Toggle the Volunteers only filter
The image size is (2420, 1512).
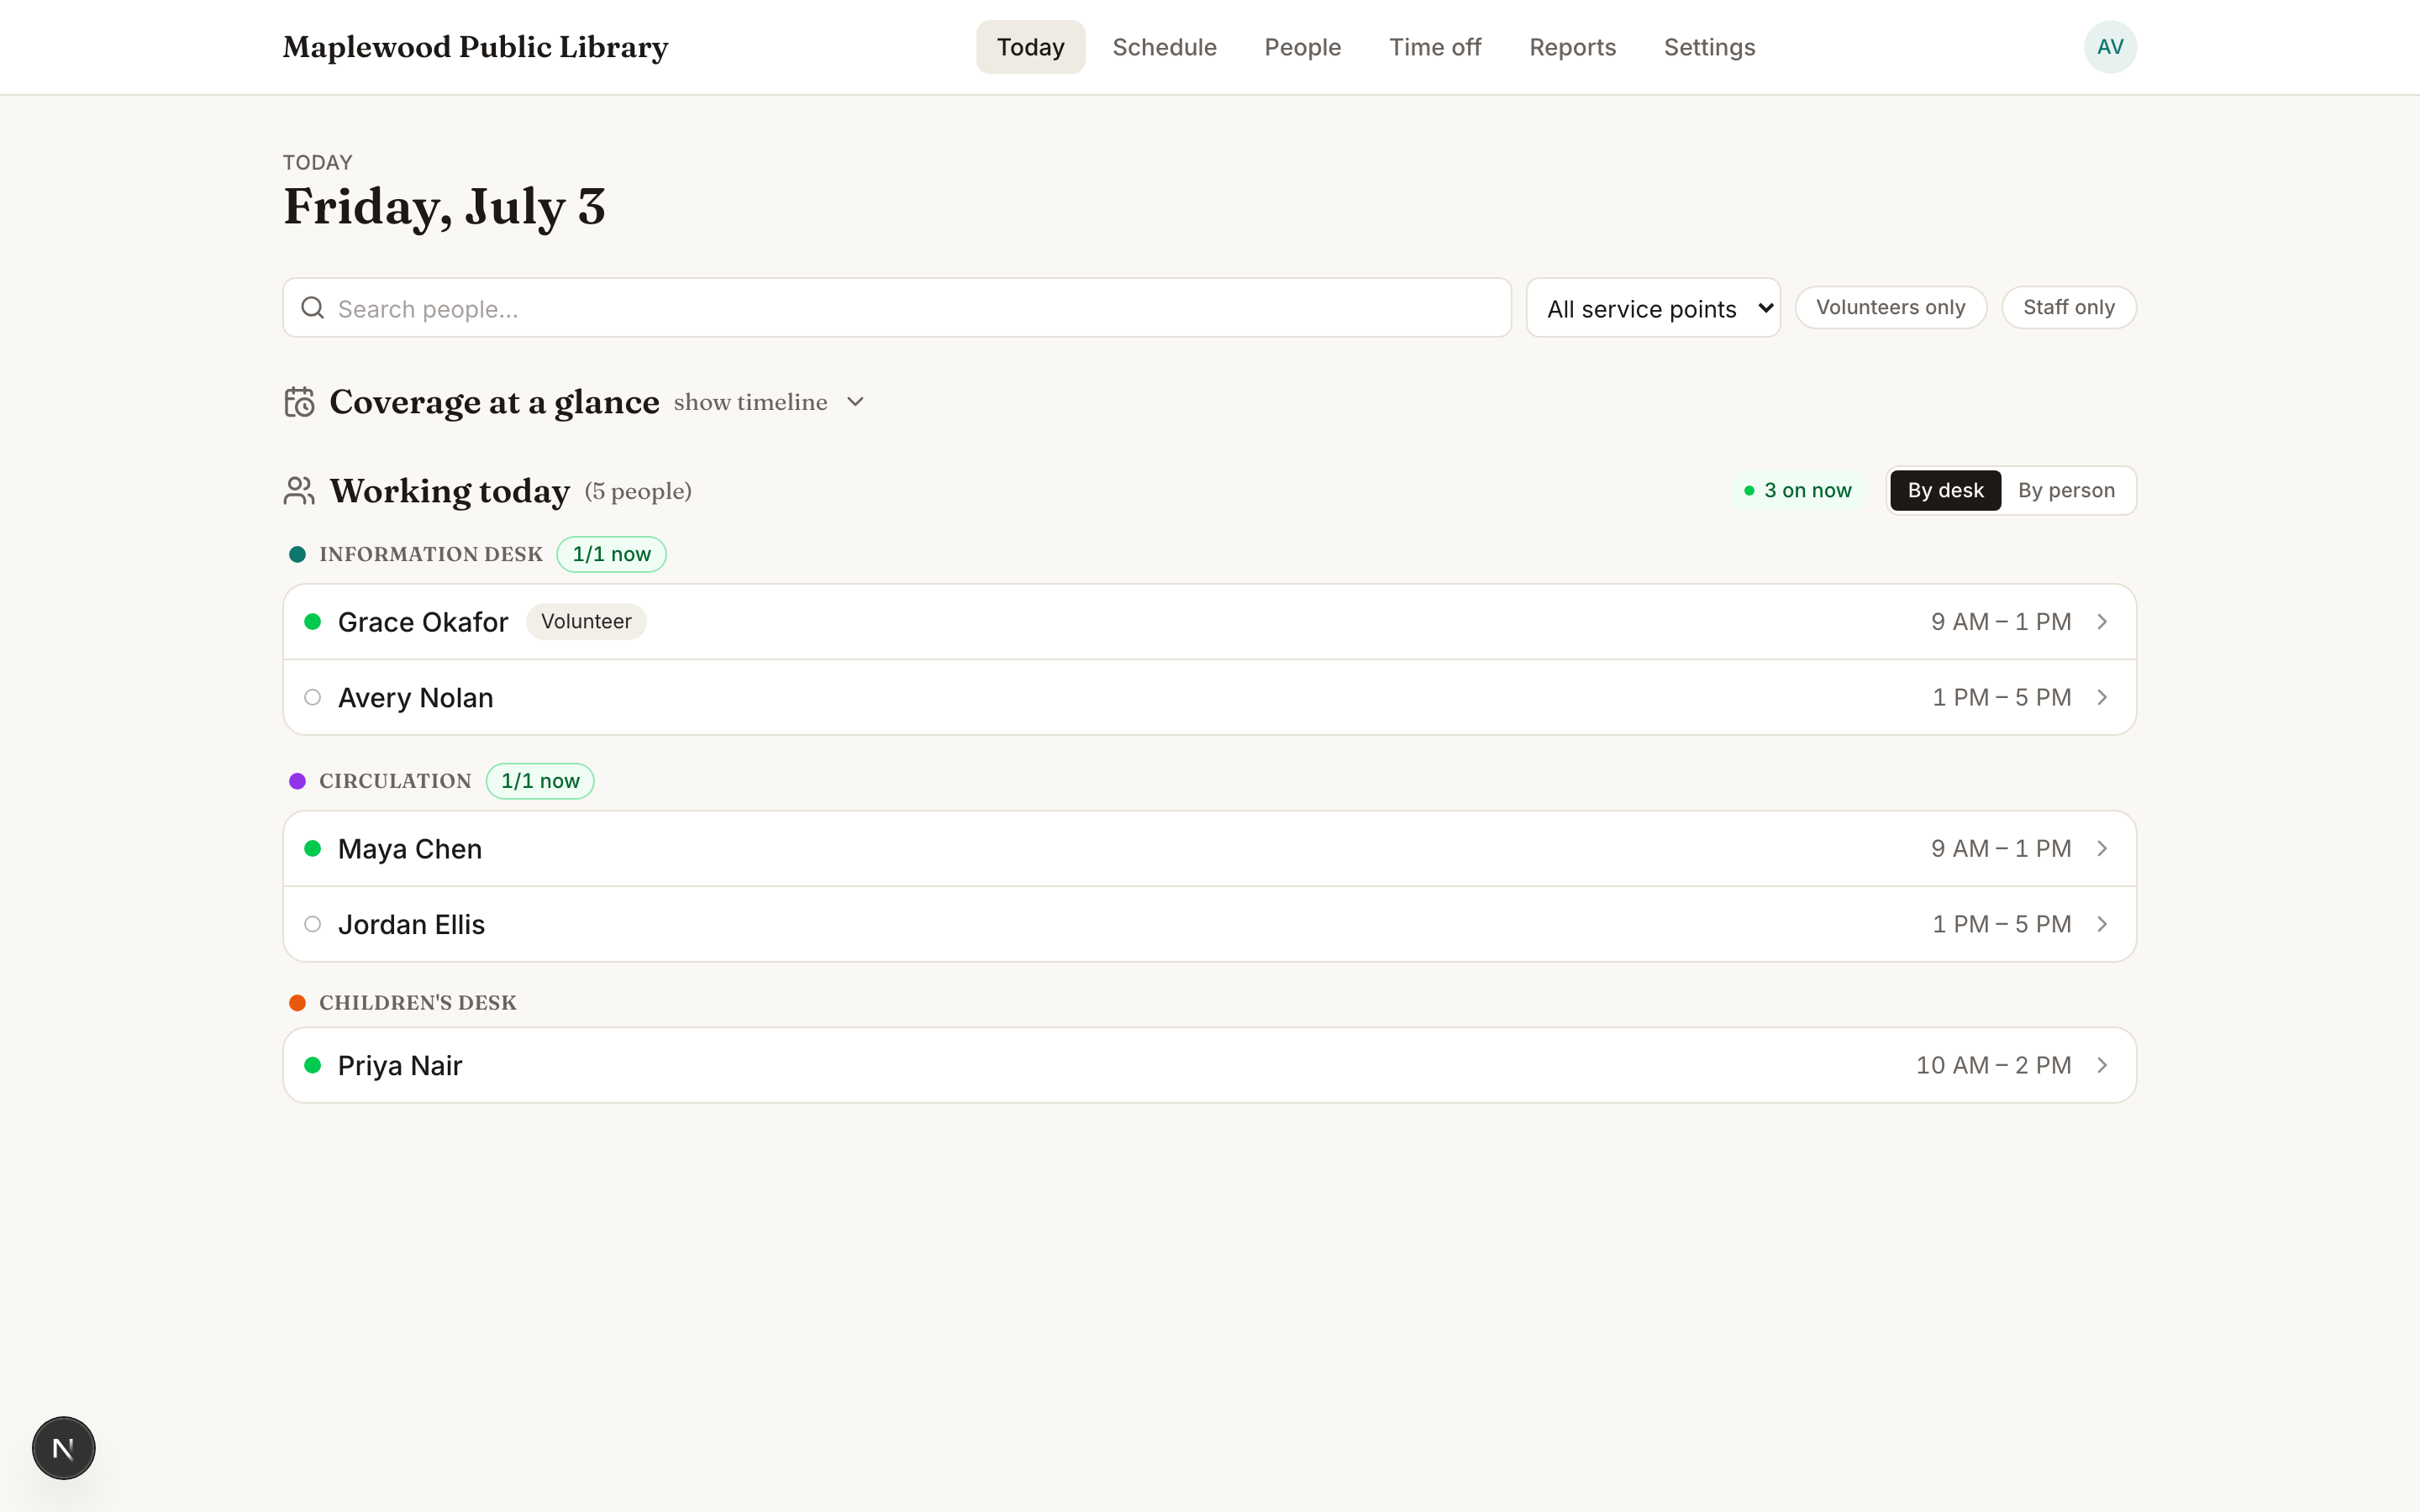(1890, 307)
